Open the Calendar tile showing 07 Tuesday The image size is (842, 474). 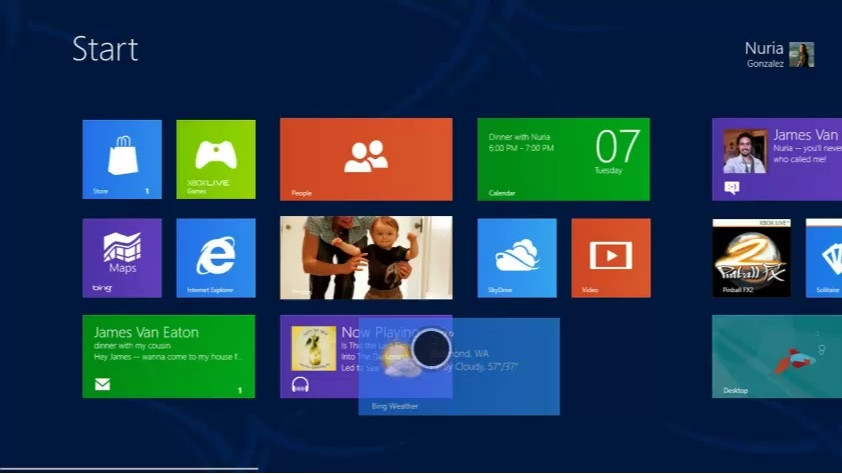(x=563, y=159)
